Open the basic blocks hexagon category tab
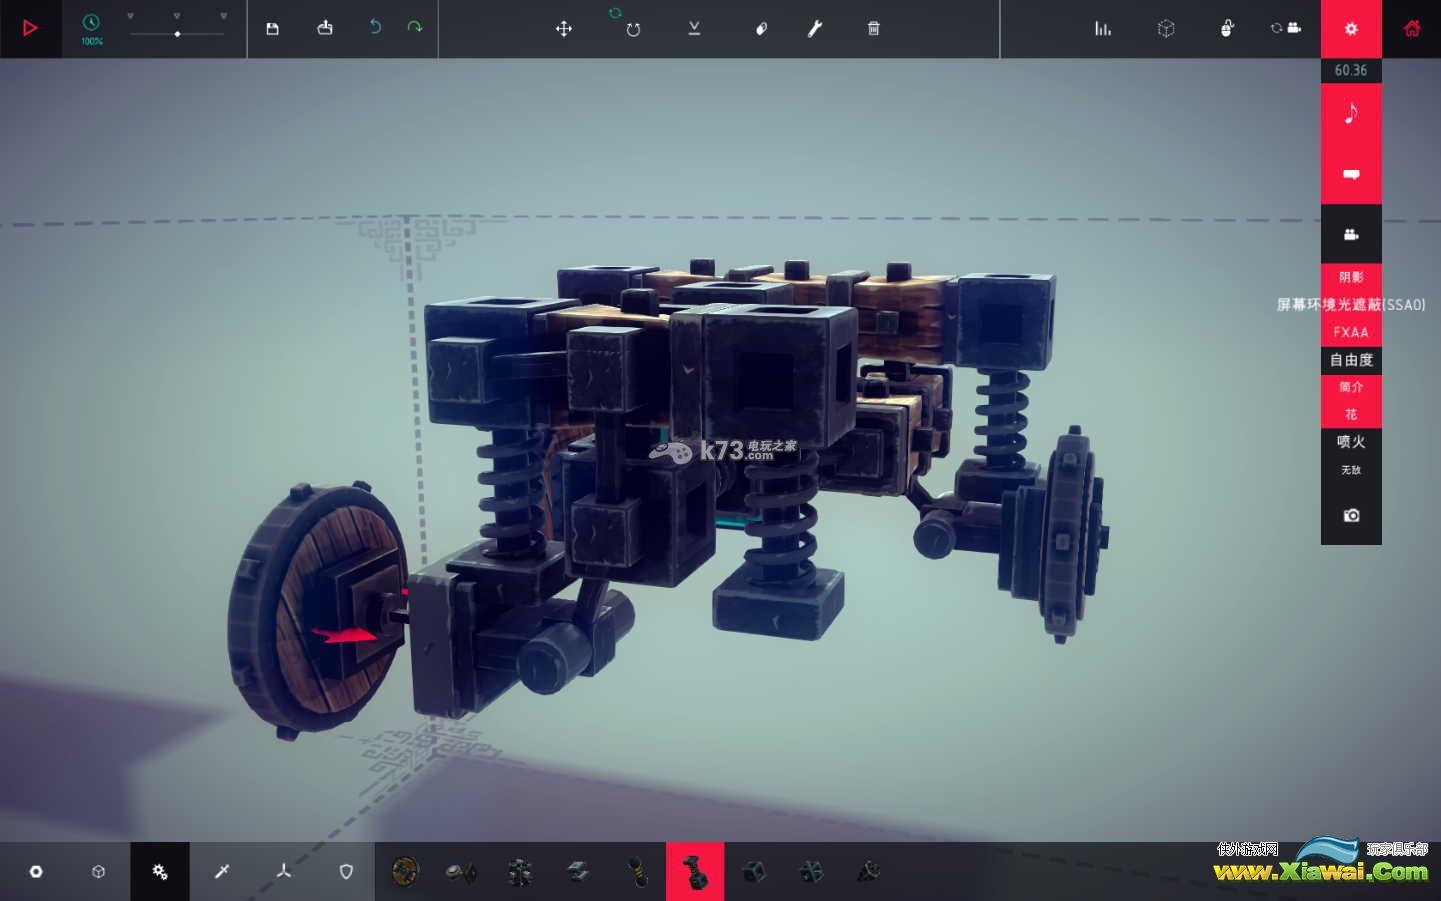 [x=36, y=871]
